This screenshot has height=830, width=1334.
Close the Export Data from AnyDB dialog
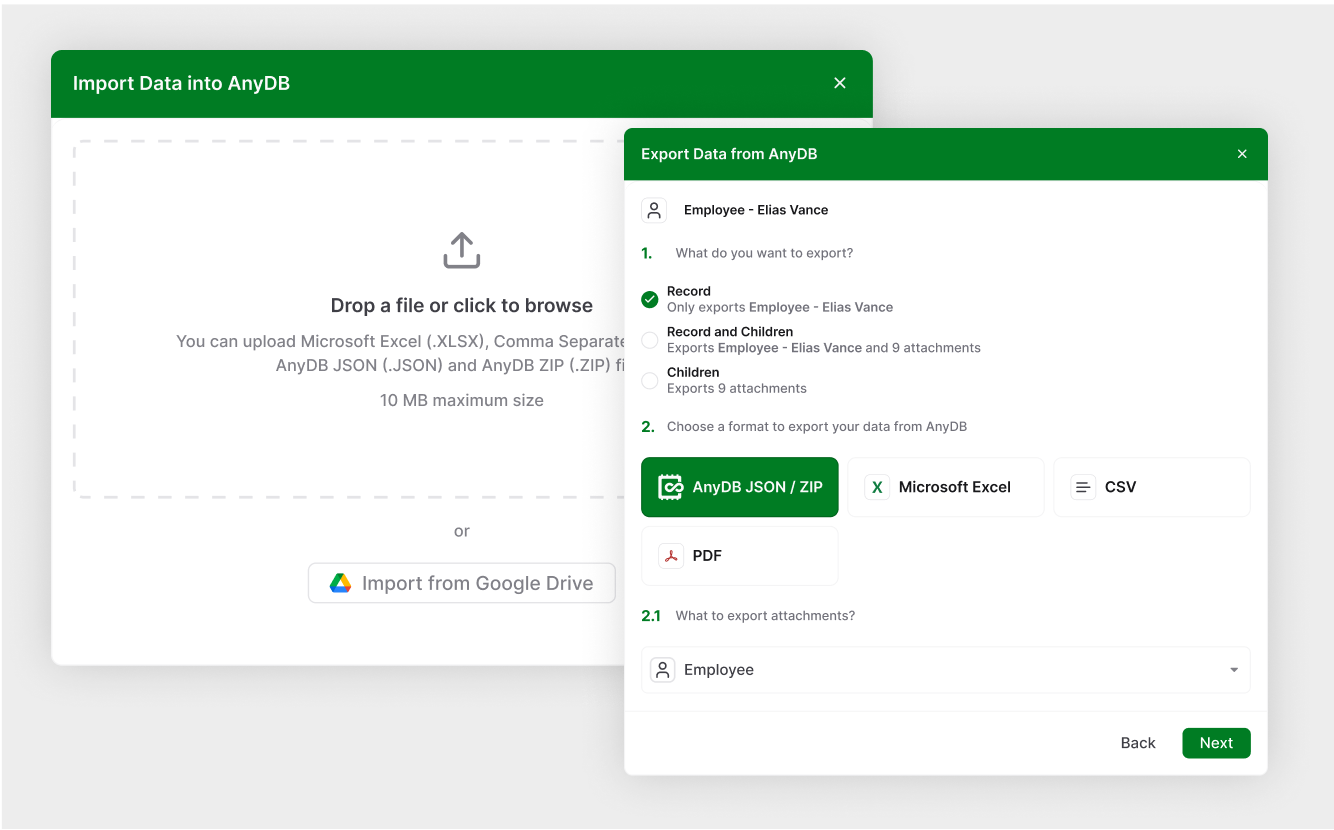pos(1242,154)
